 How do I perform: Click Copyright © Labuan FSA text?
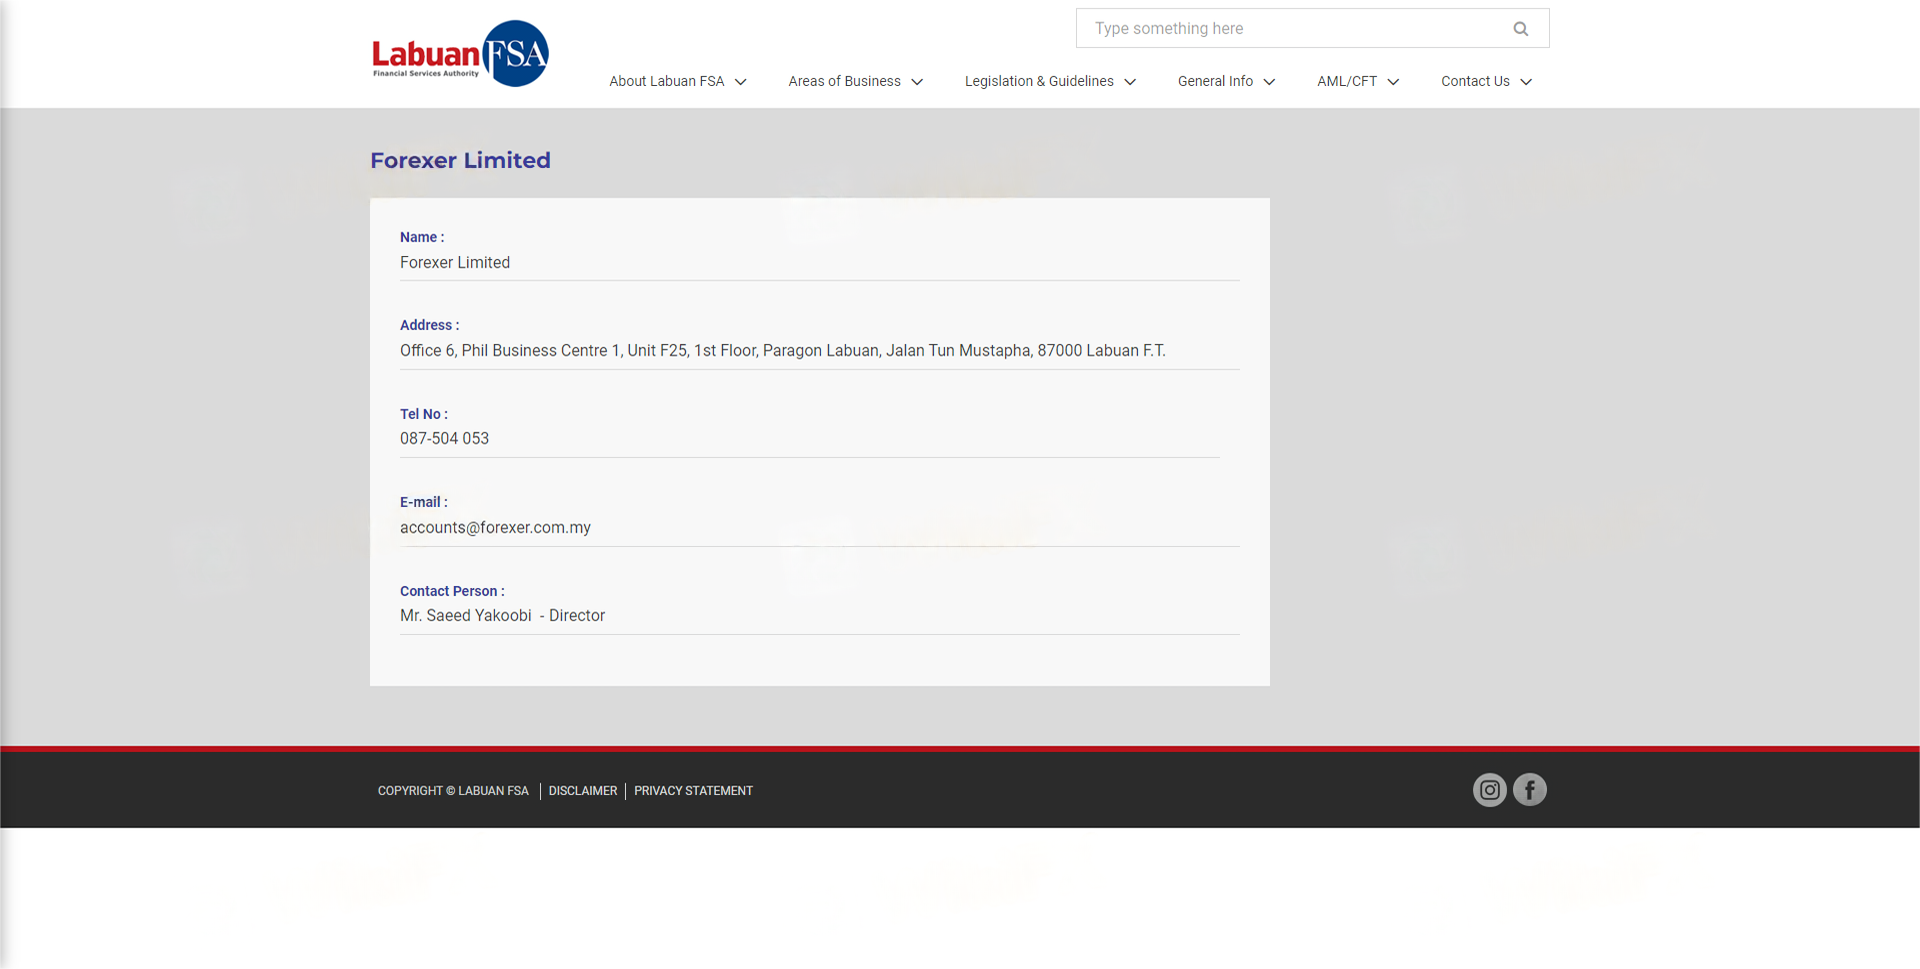[x=453, y=791]
